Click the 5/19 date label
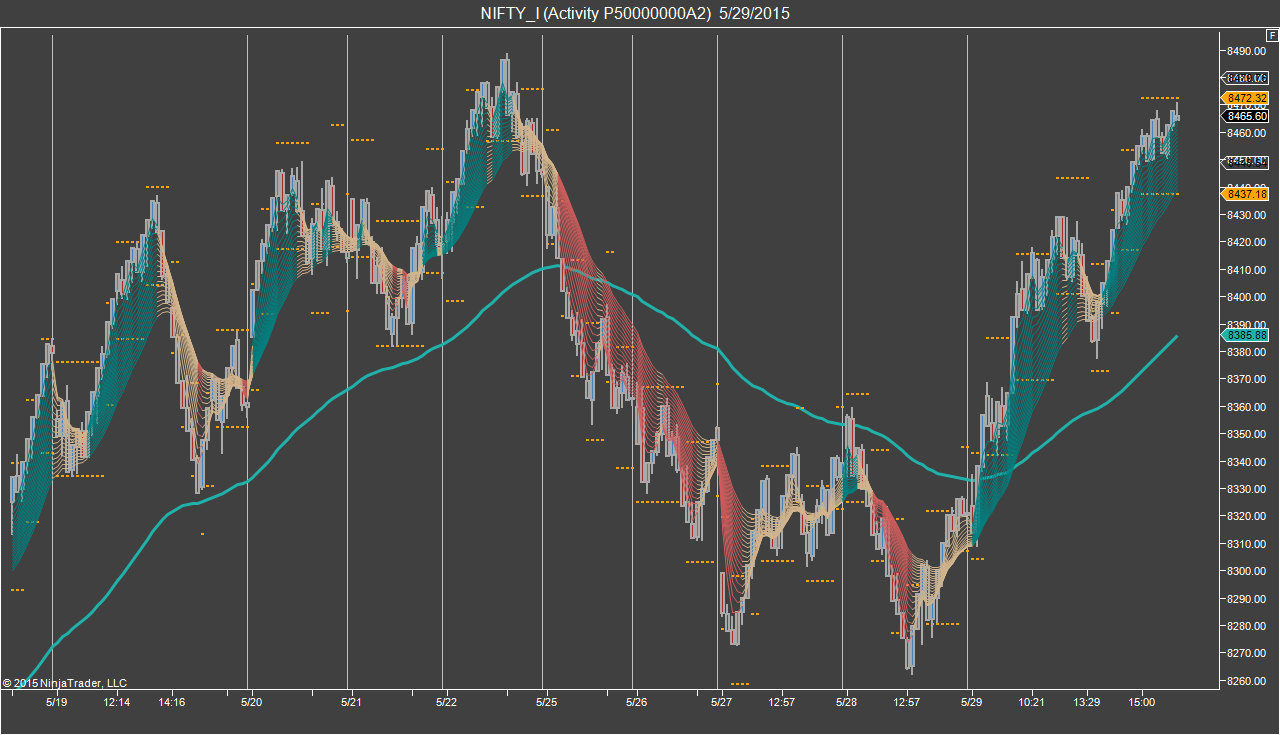The image size is (1280, 735). (55, 703)
